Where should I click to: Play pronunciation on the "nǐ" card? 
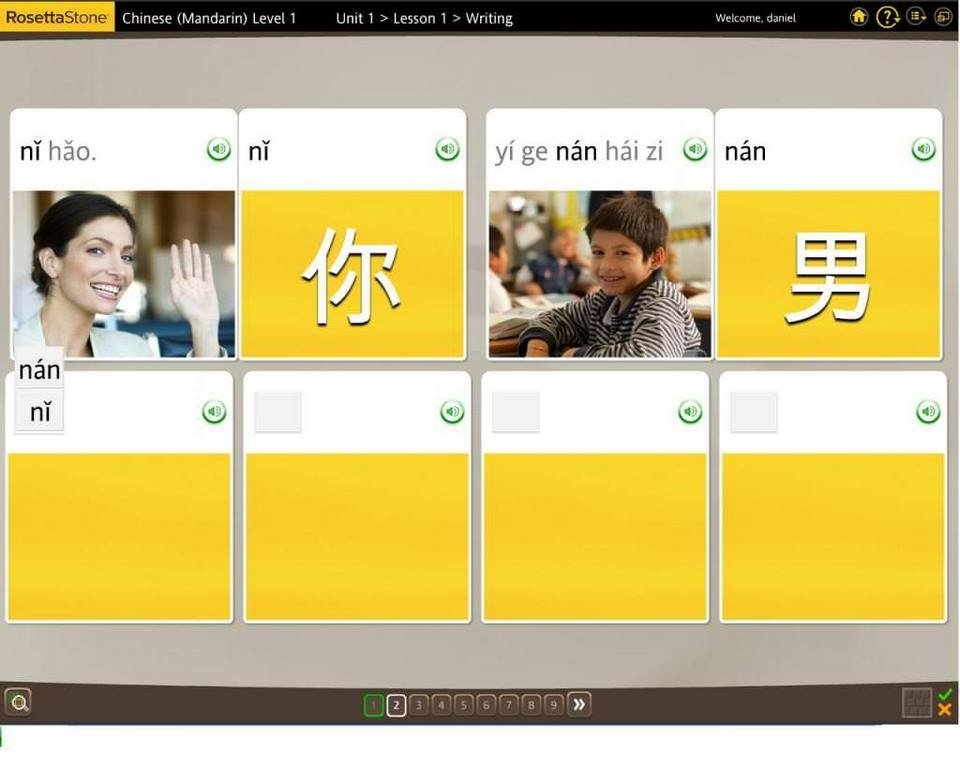point(446,148)
